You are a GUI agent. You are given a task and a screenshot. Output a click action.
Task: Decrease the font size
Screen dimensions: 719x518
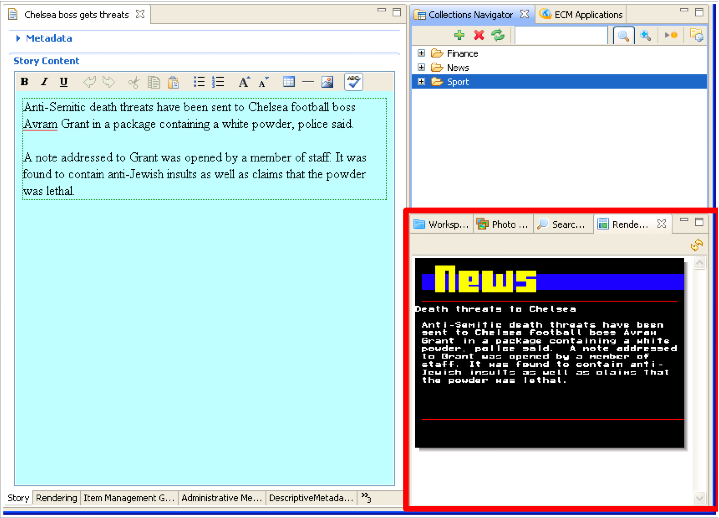click(x=263, y=83)
